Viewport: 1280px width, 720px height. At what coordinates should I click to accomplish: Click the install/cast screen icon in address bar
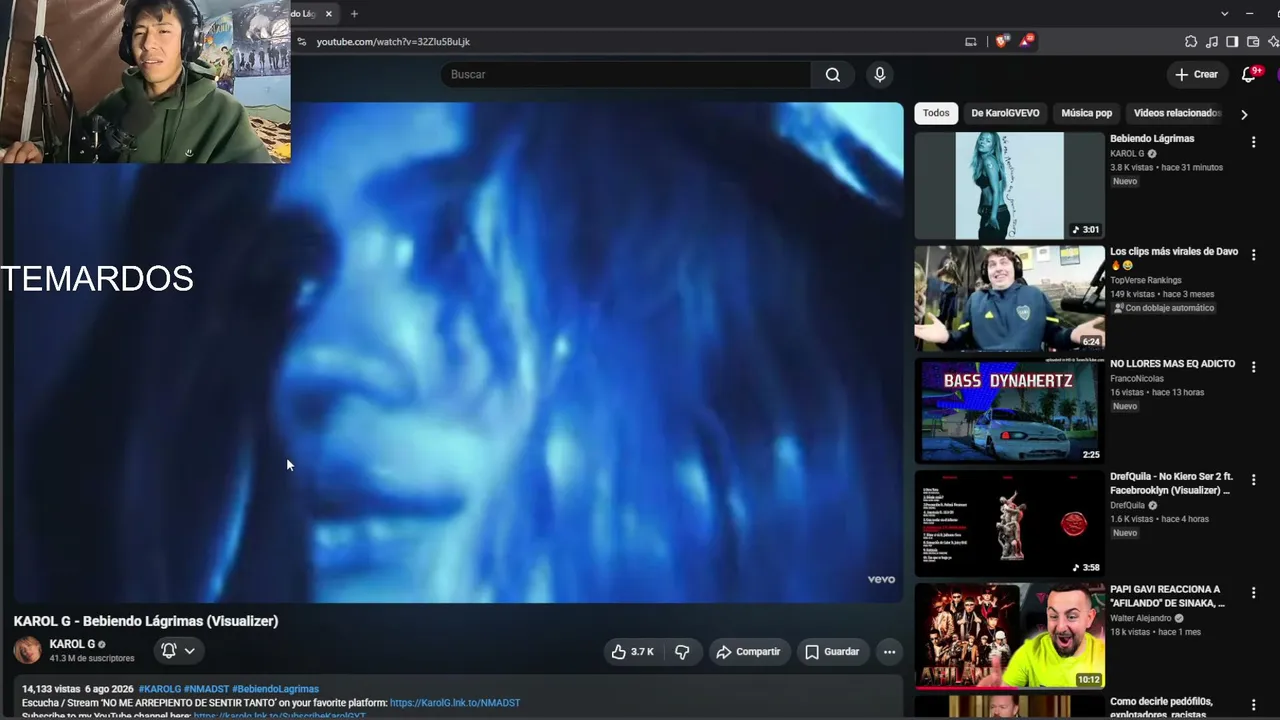coord(970,42)
